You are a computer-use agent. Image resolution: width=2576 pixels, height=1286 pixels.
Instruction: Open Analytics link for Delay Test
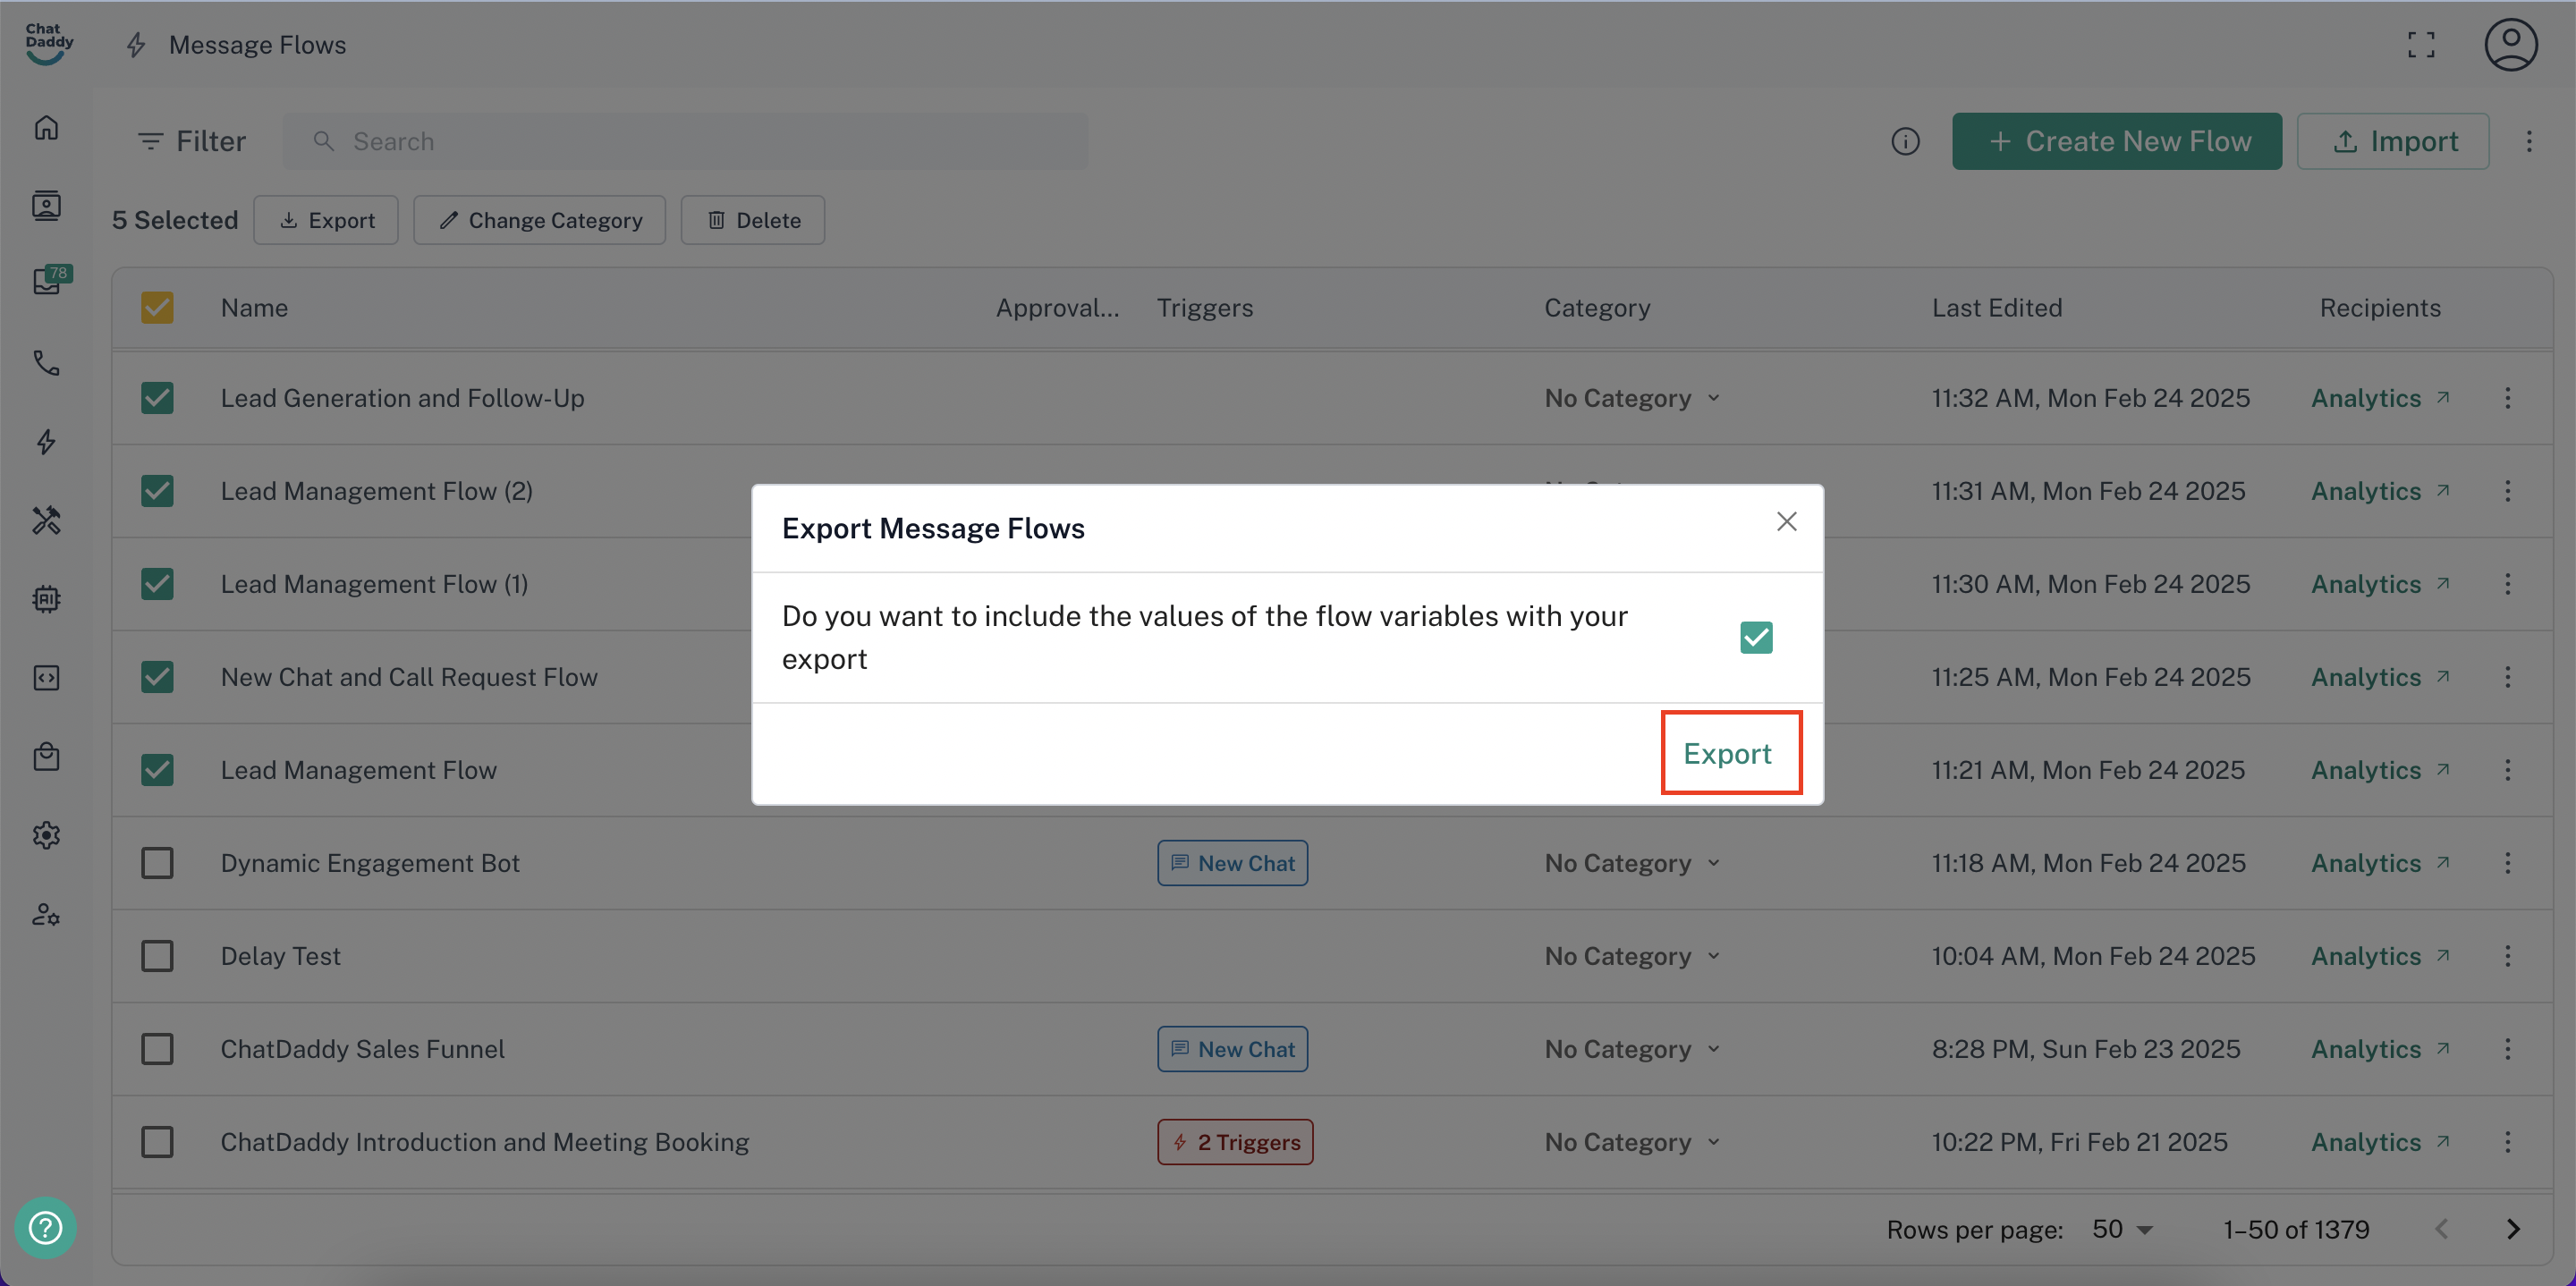click(x=2379, y=956)
